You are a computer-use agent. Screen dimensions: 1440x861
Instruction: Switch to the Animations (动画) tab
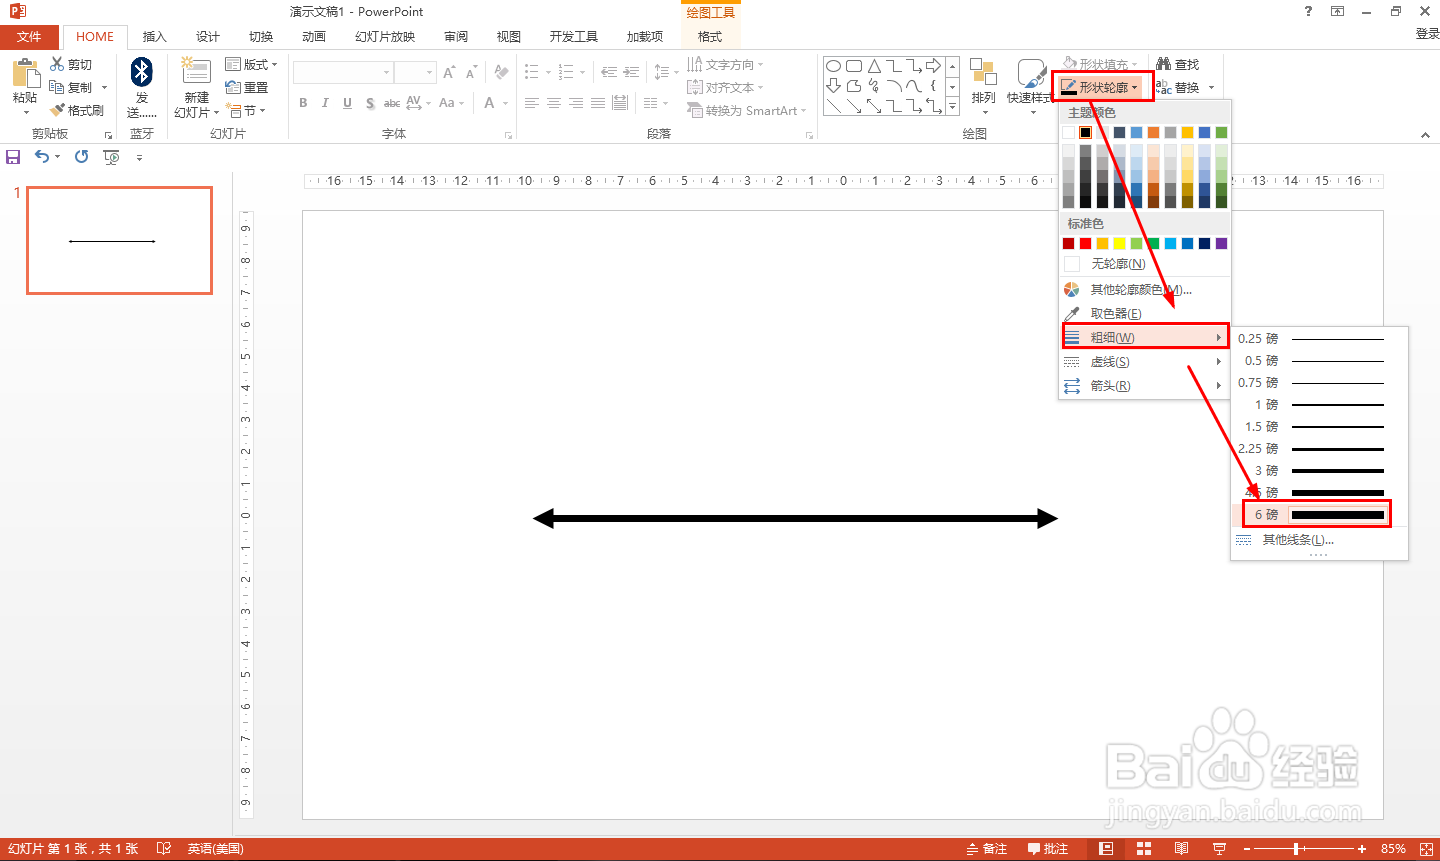tap(314, 36)
